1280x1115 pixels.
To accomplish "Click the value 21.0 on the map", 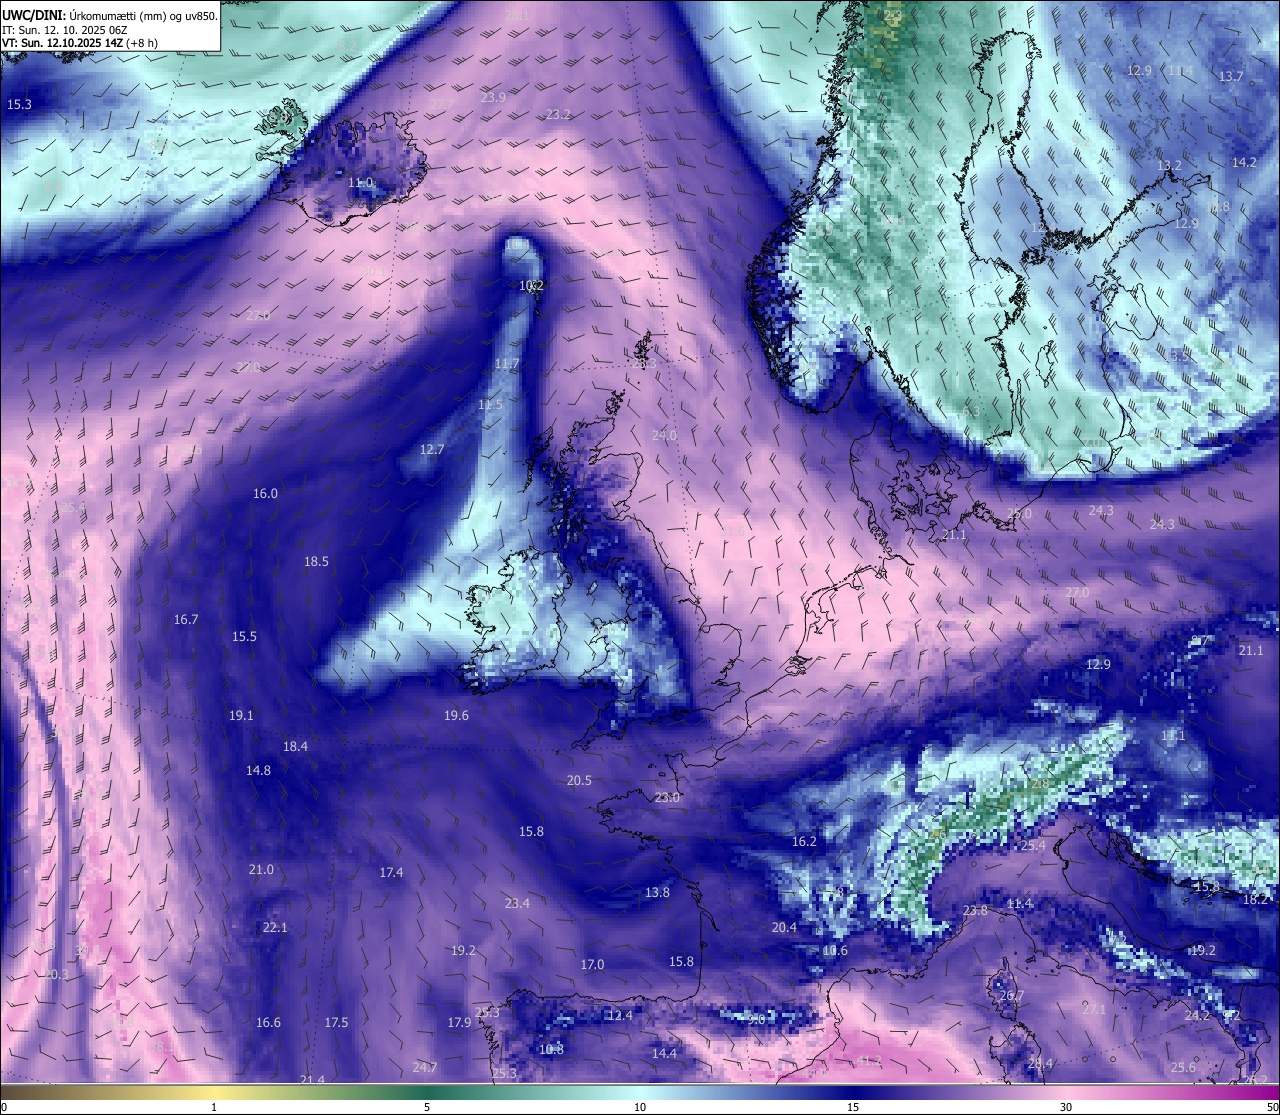I will tap(261, 869).
